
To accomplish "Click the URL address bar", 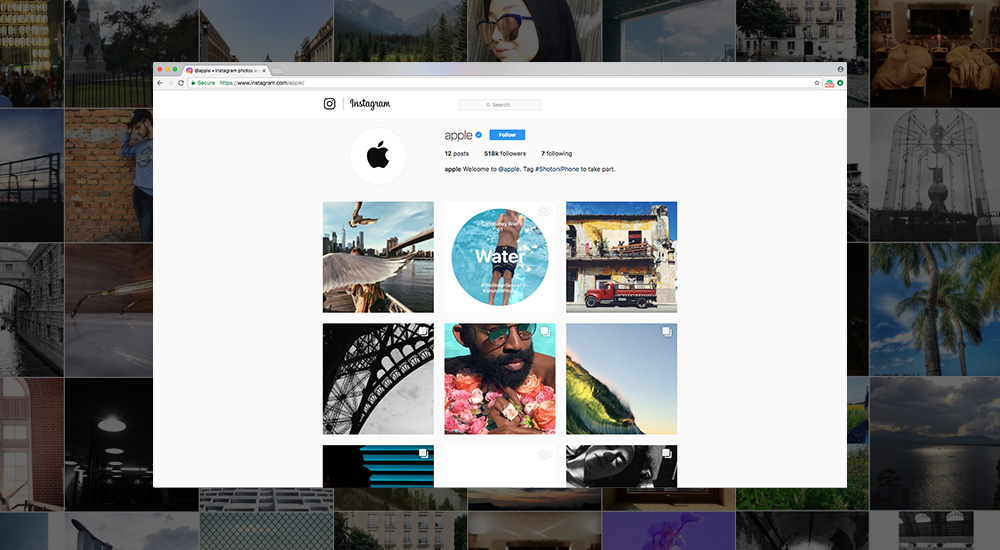I will click(x=504, y=83).
